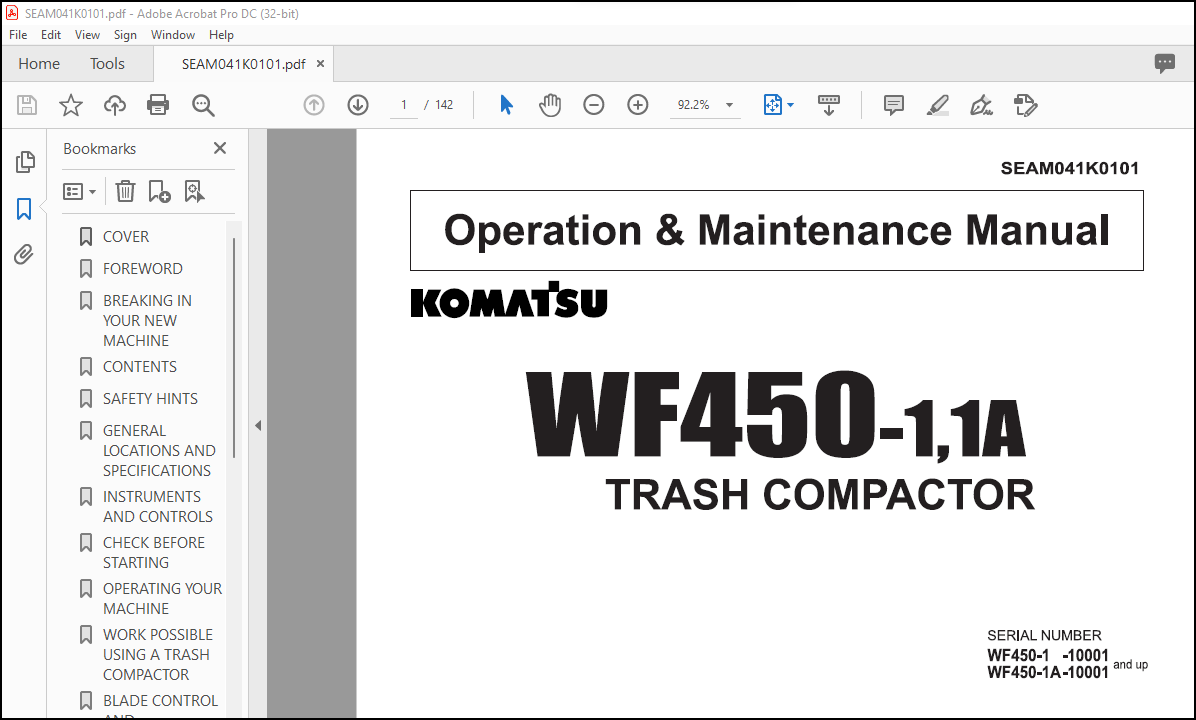Jump to the FOREWORD bookmark
The height and width of the screenshot is (720, 1196).
click(143, 268)
